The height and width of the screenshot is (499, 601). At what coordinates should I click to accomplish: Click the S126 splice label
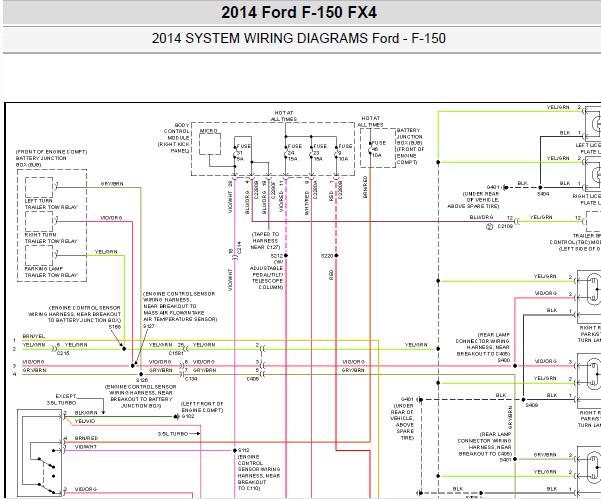coord(142,380)
